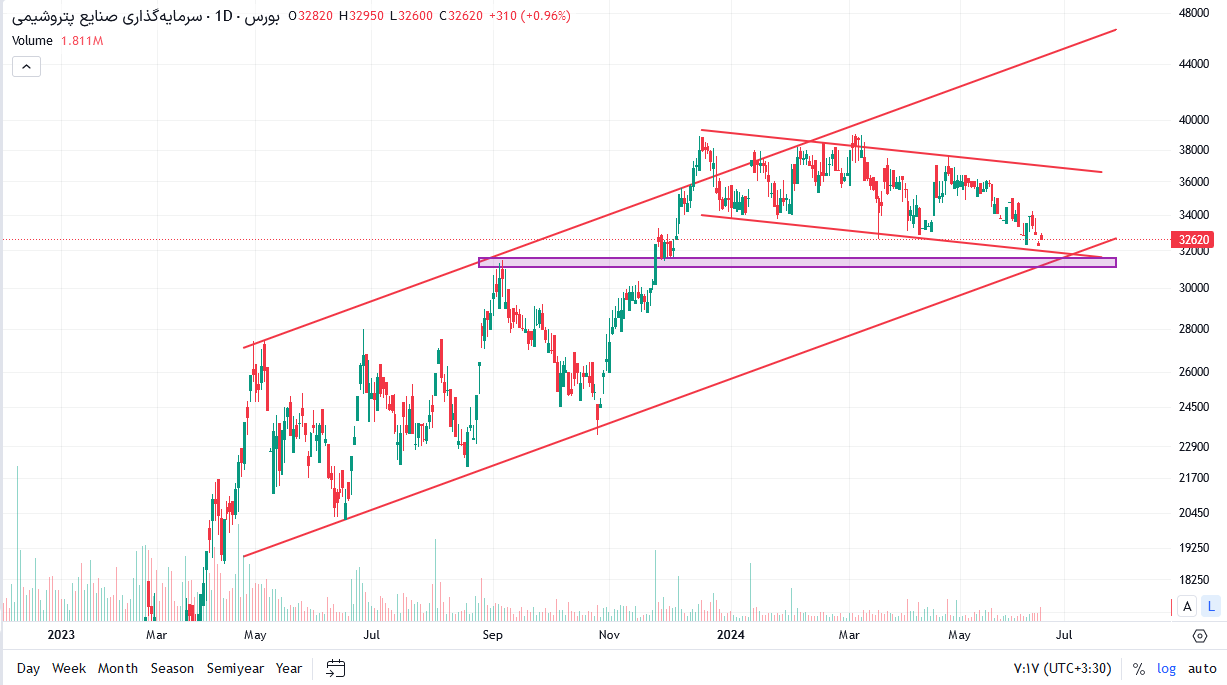The height and width of the screenshot is (685, 1227).
Task: Click the A auto-scale button
Action: click(1187, 606)
